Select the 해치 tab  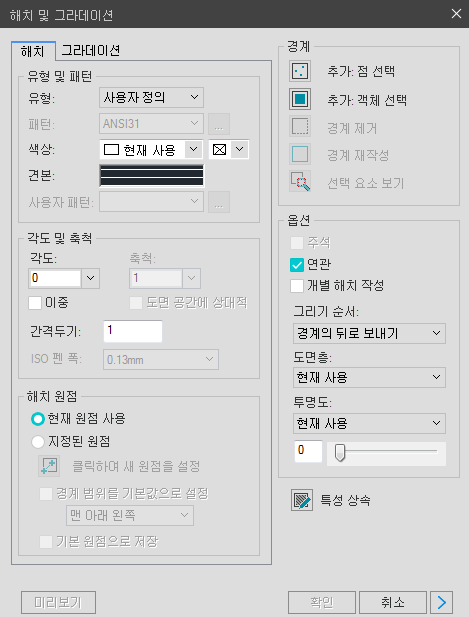point(33,51)
